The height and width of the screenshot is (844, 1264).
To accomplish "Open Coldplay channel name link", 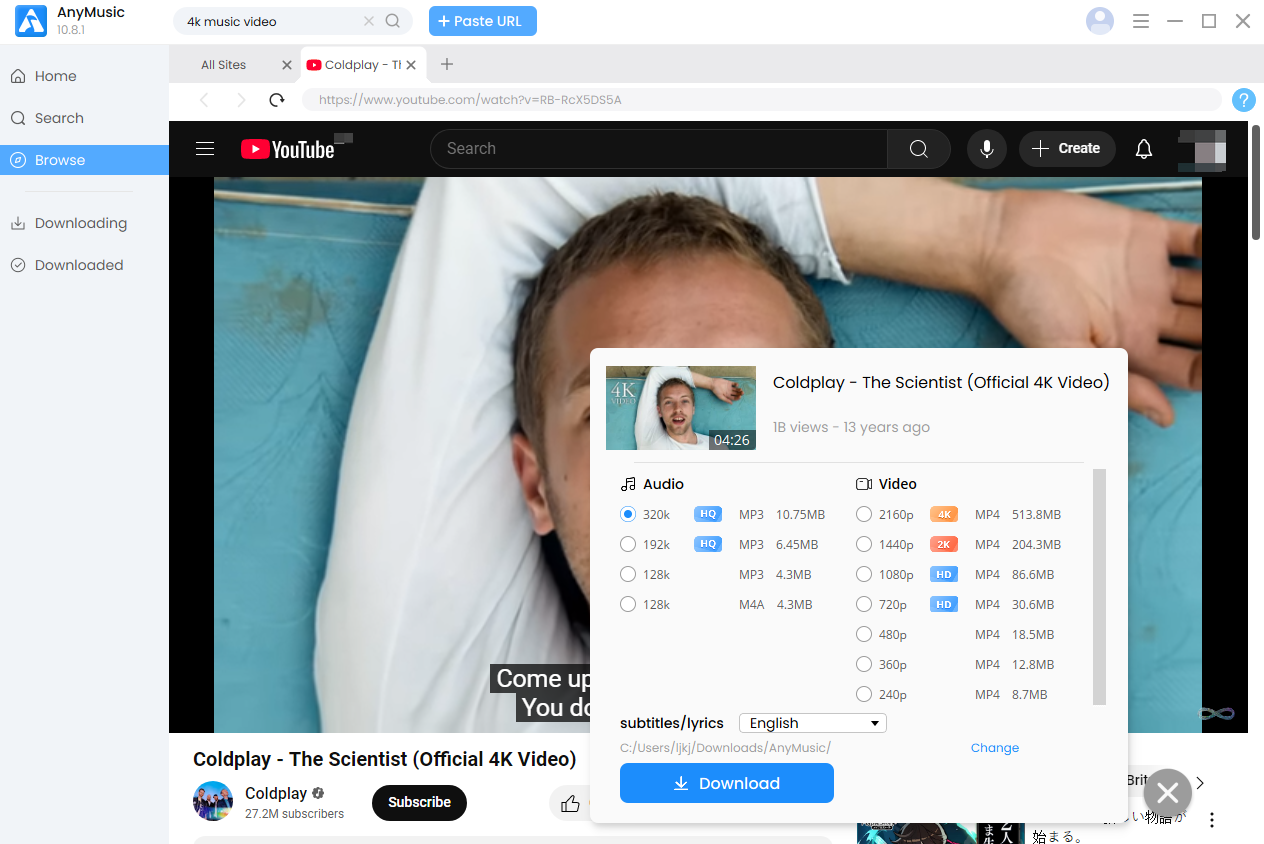I will click(x=276, y=793).
